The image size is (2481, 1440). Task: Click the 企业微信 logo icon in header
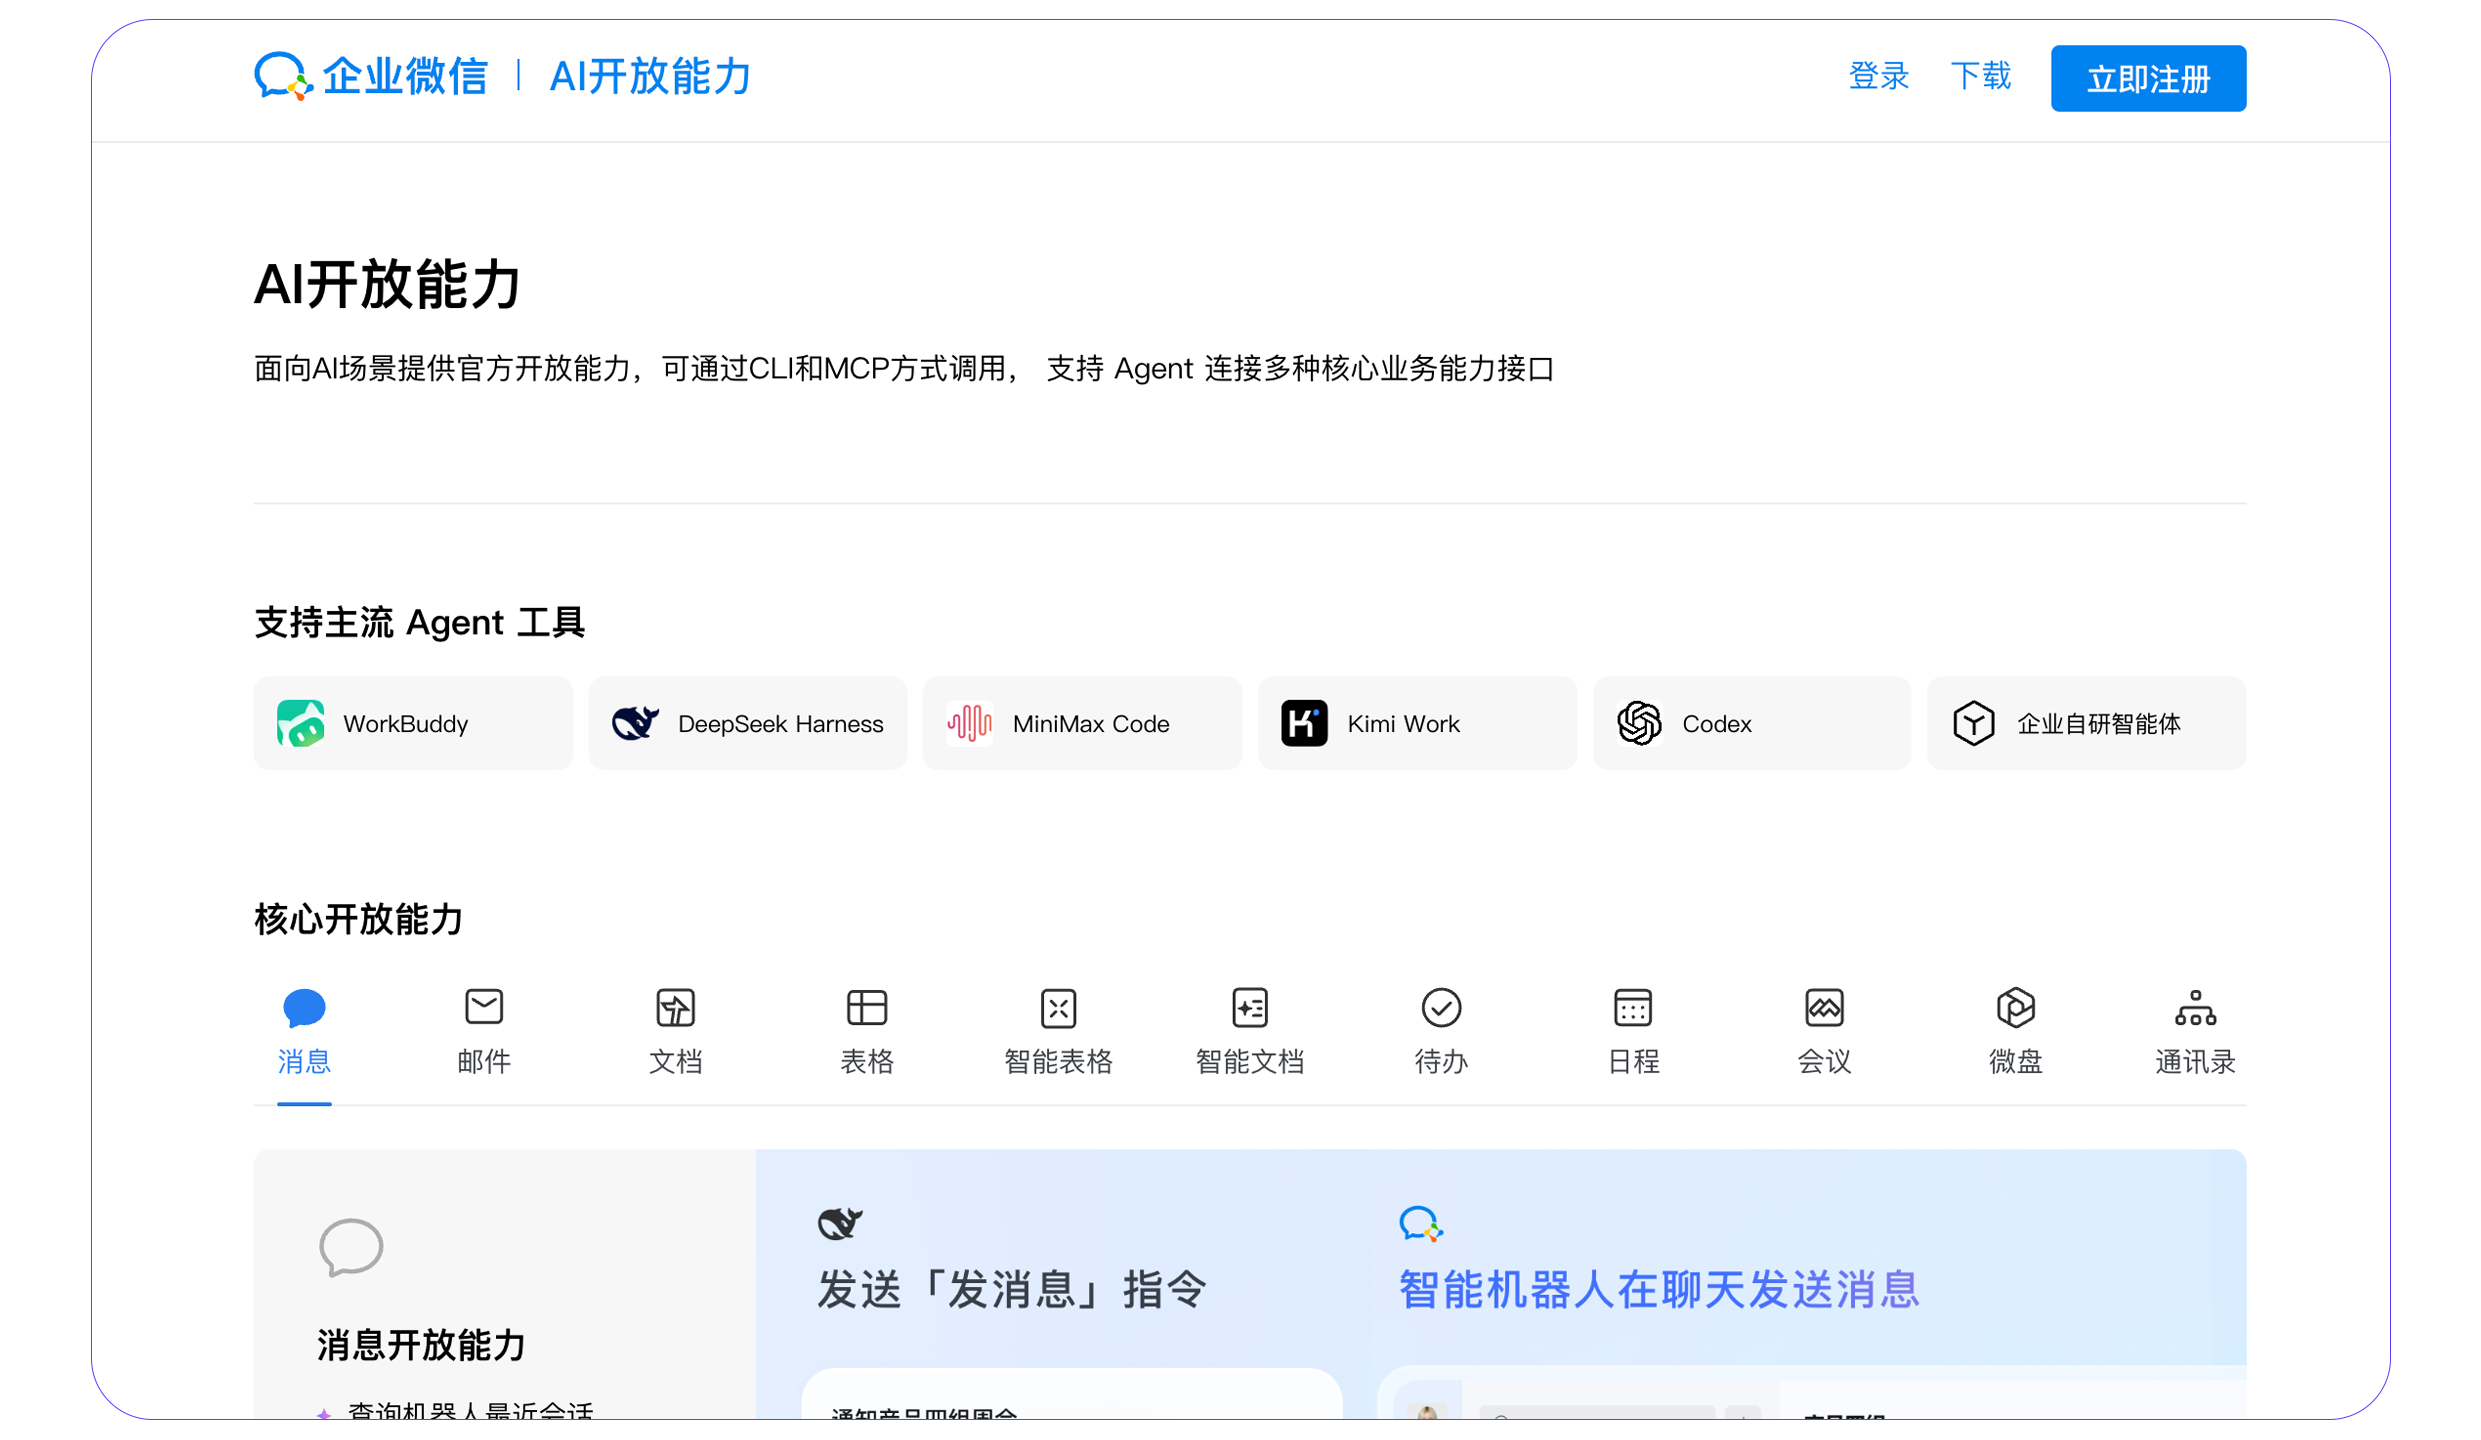[x=283, y=76]
